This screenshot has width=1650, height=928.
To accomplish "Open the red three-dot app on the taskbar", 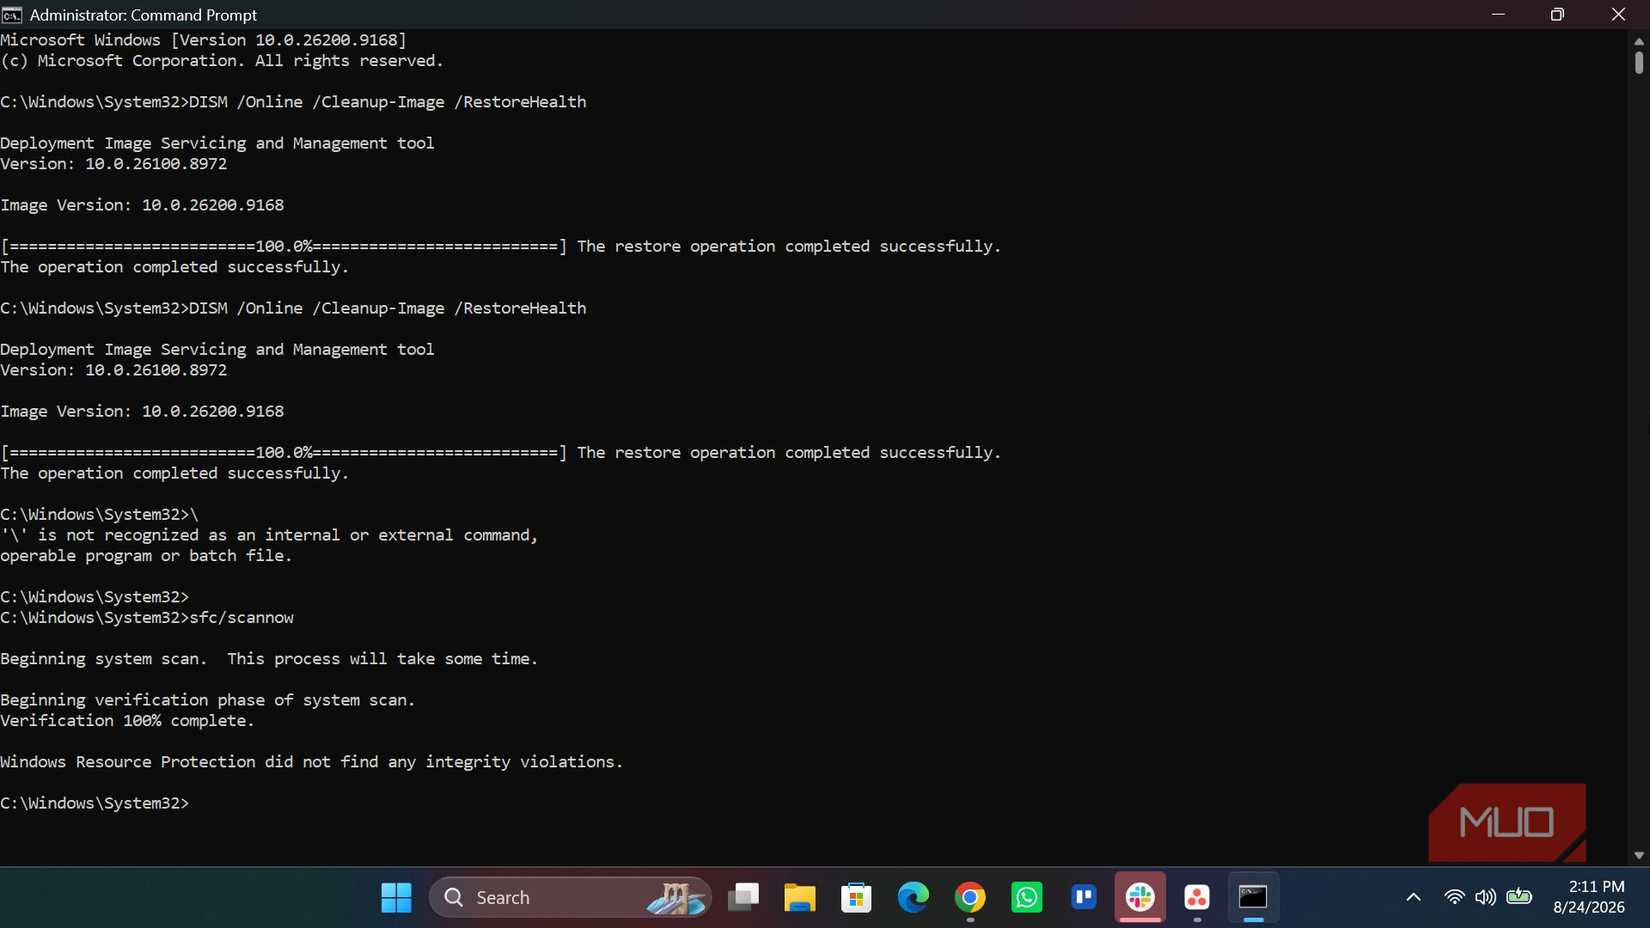I will (1197, 897).
